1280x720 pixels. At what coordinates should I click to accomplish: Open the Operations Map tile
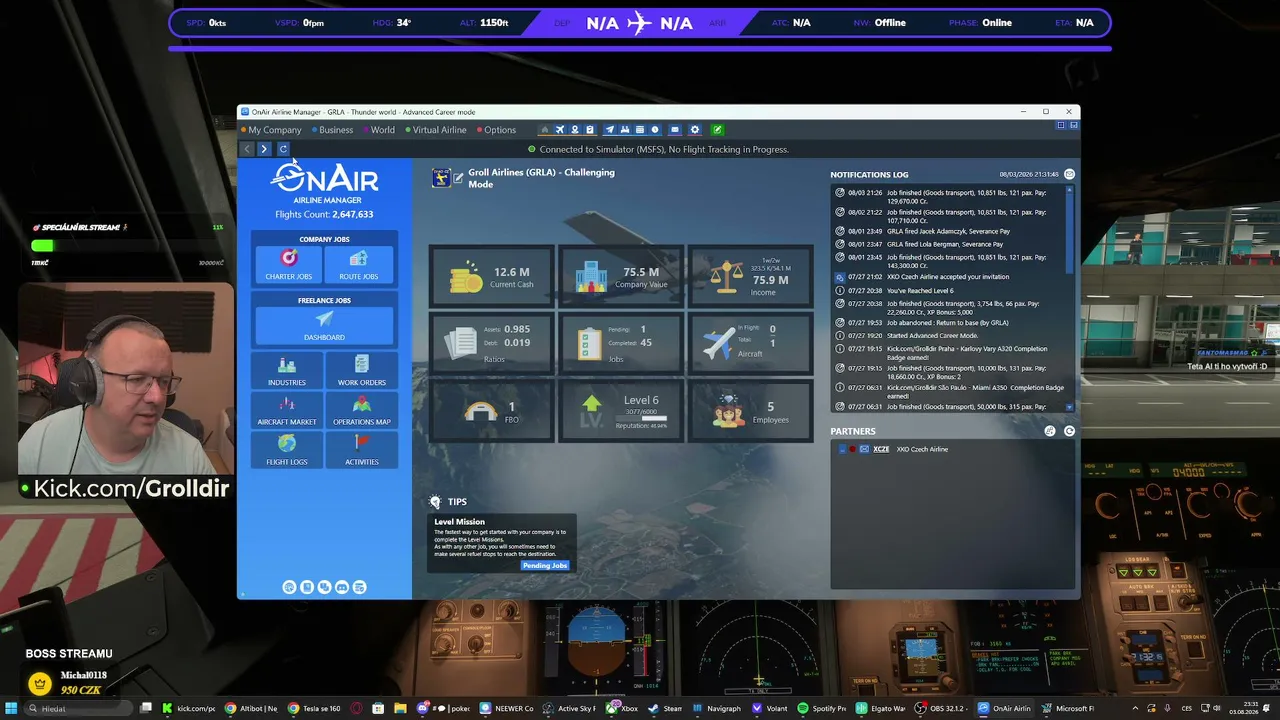click(x=361, y=411)
